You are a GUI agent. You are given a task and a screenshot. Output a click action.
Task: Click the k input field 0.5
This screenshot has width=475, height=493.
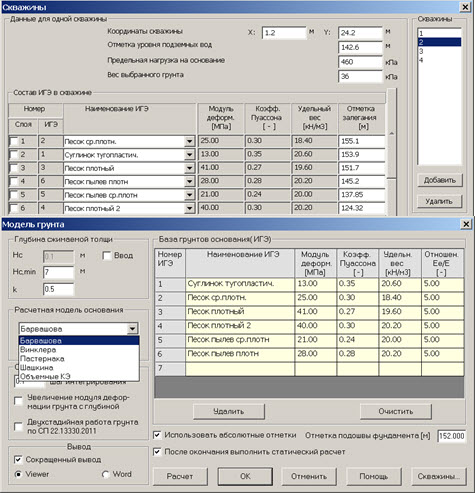click(x=59, y=289)
